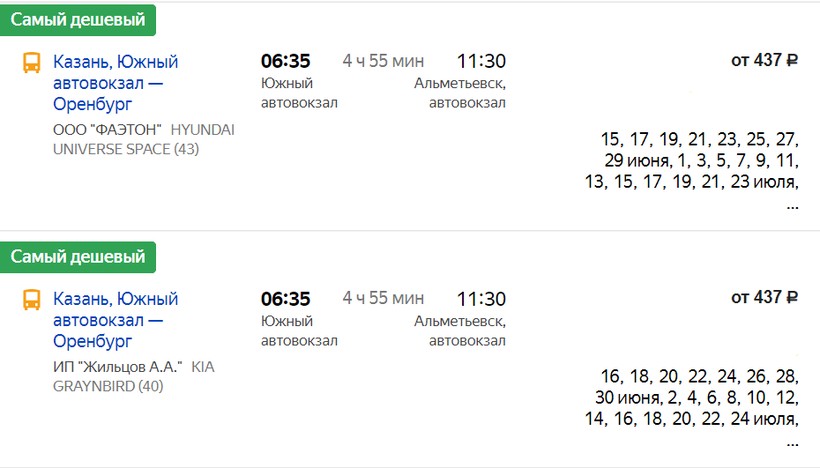This screenshot has width=820, height=468.
Task: Expand the date list ellipsis after "24 июля"
Action: 793,442
